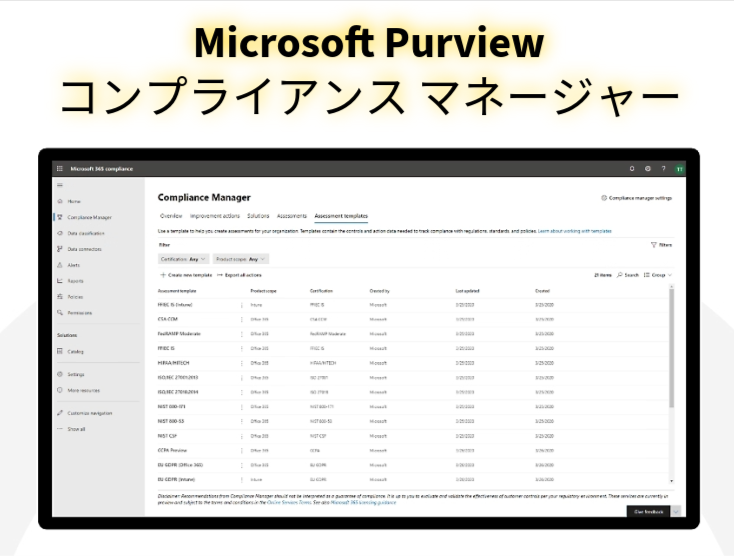734x556 pixels.
Task: Click the templates table vertical scrollbar
Action: coord(671,347)
